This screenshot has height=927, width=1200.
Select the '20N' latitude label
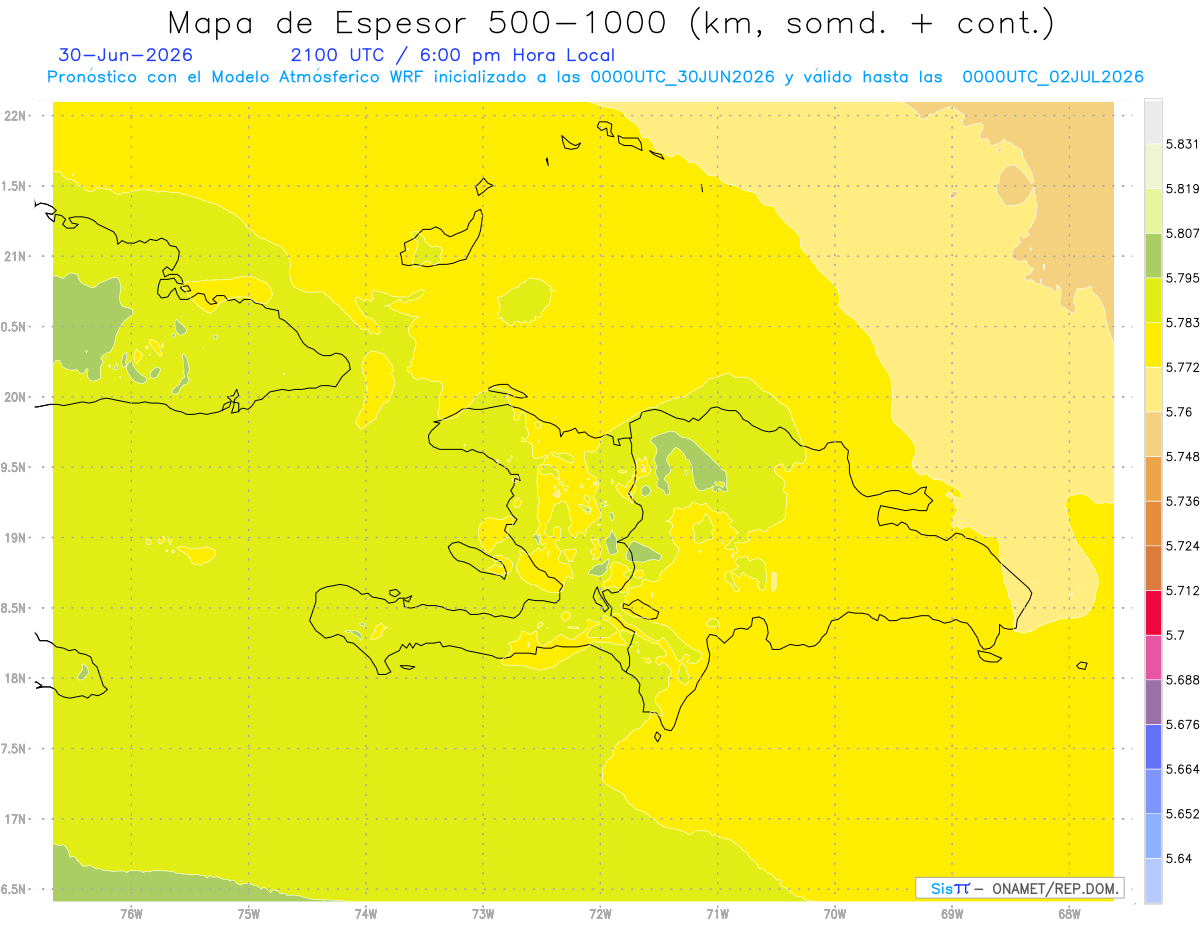pos(15,397)
